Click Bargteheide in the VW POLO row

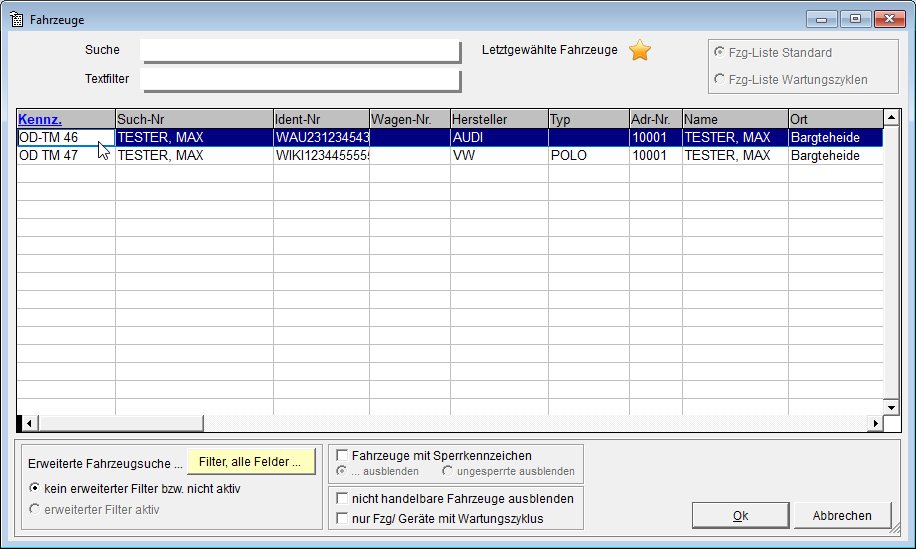[835, 155]
